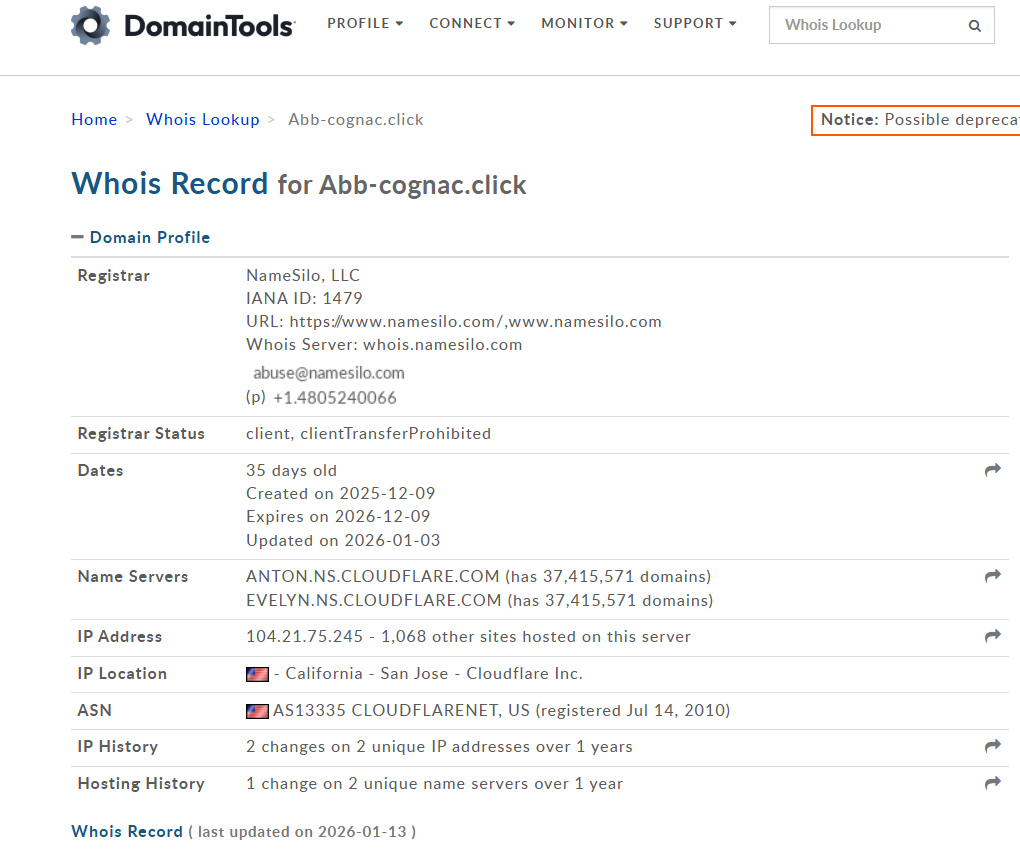Click AS13335 CLOUDFLARENET text

coord(386,710)
